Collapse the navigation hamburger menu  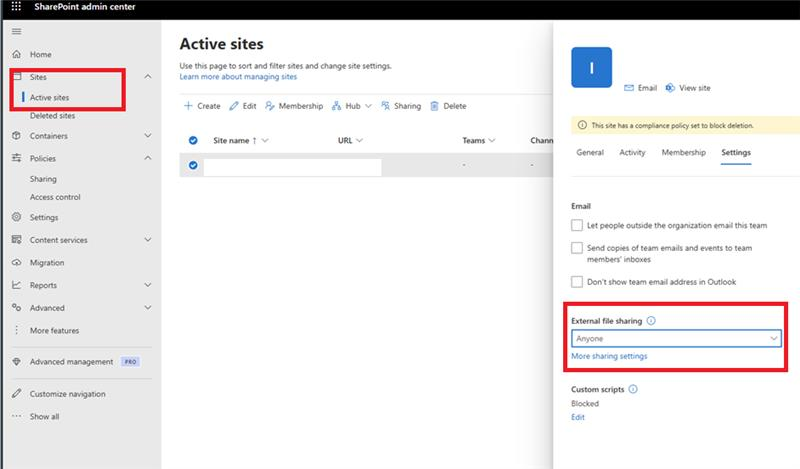point(16,31)
